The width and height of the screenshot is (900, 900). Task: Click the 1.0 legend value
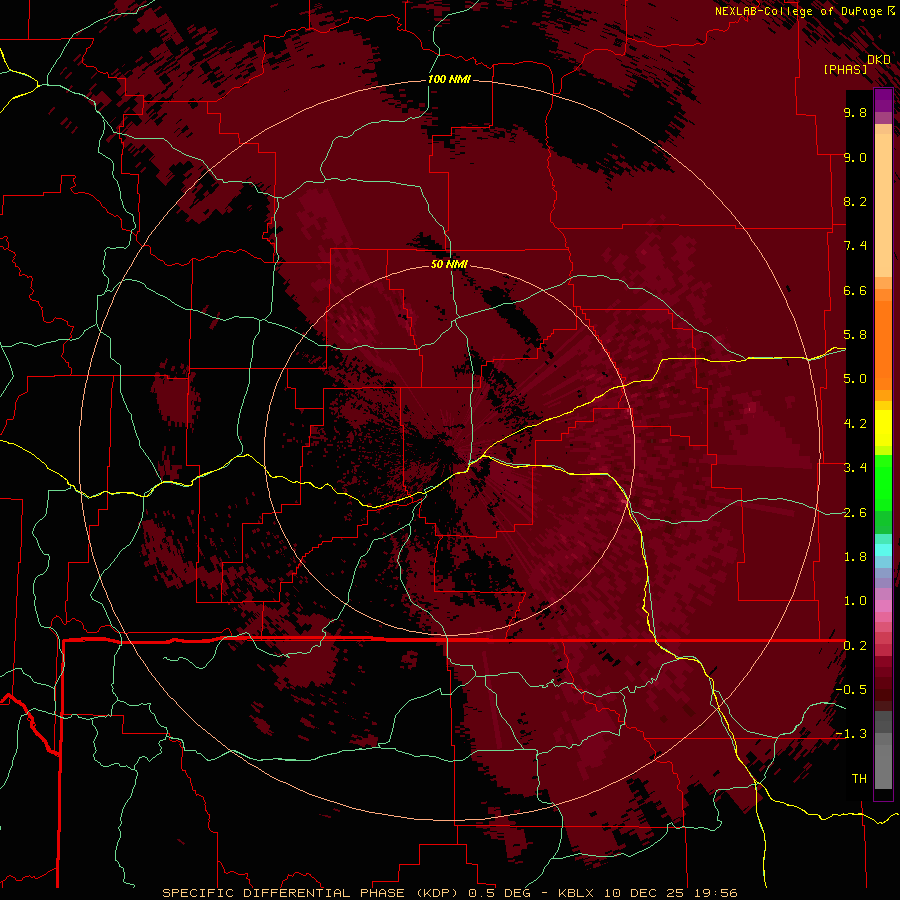coord(855,601)
